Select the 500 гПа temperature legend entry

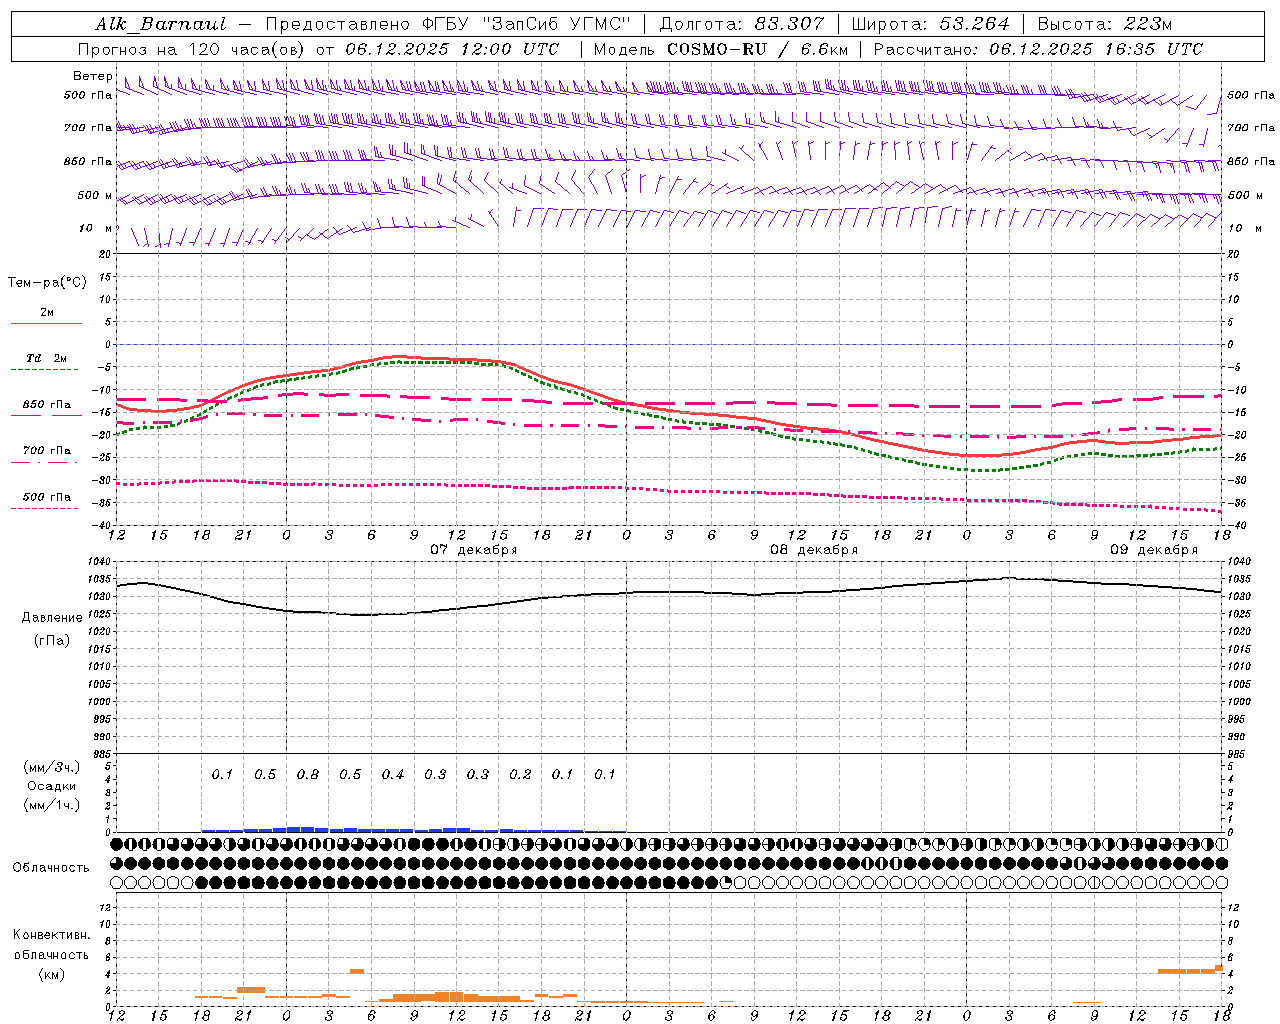point(47,497)
